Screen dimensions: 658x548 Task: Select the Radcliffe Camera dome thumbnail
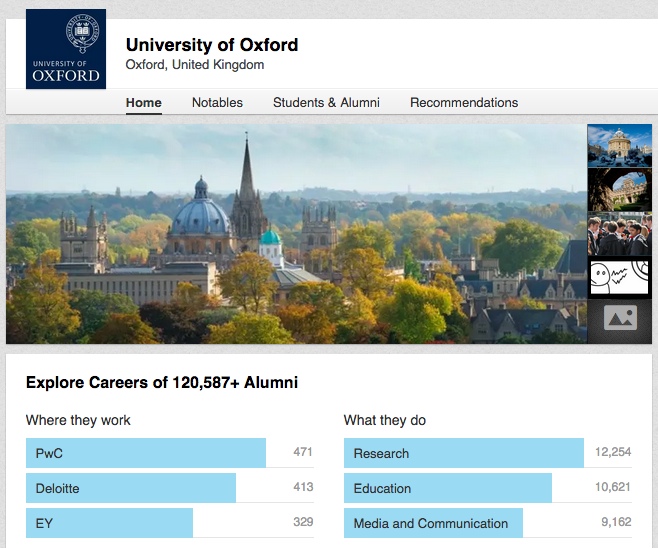click(x=619, y=145)
